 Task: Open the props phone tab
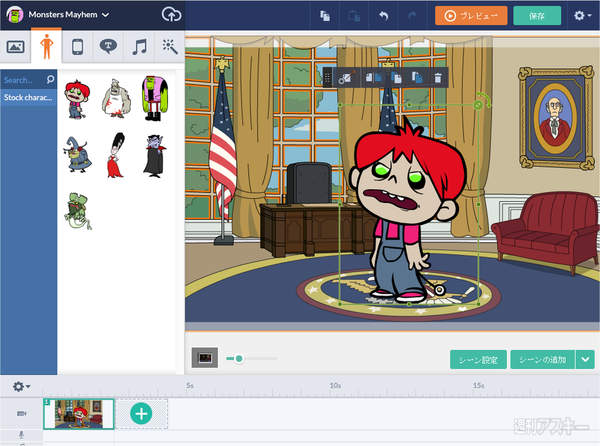click(x=77, y=47)
